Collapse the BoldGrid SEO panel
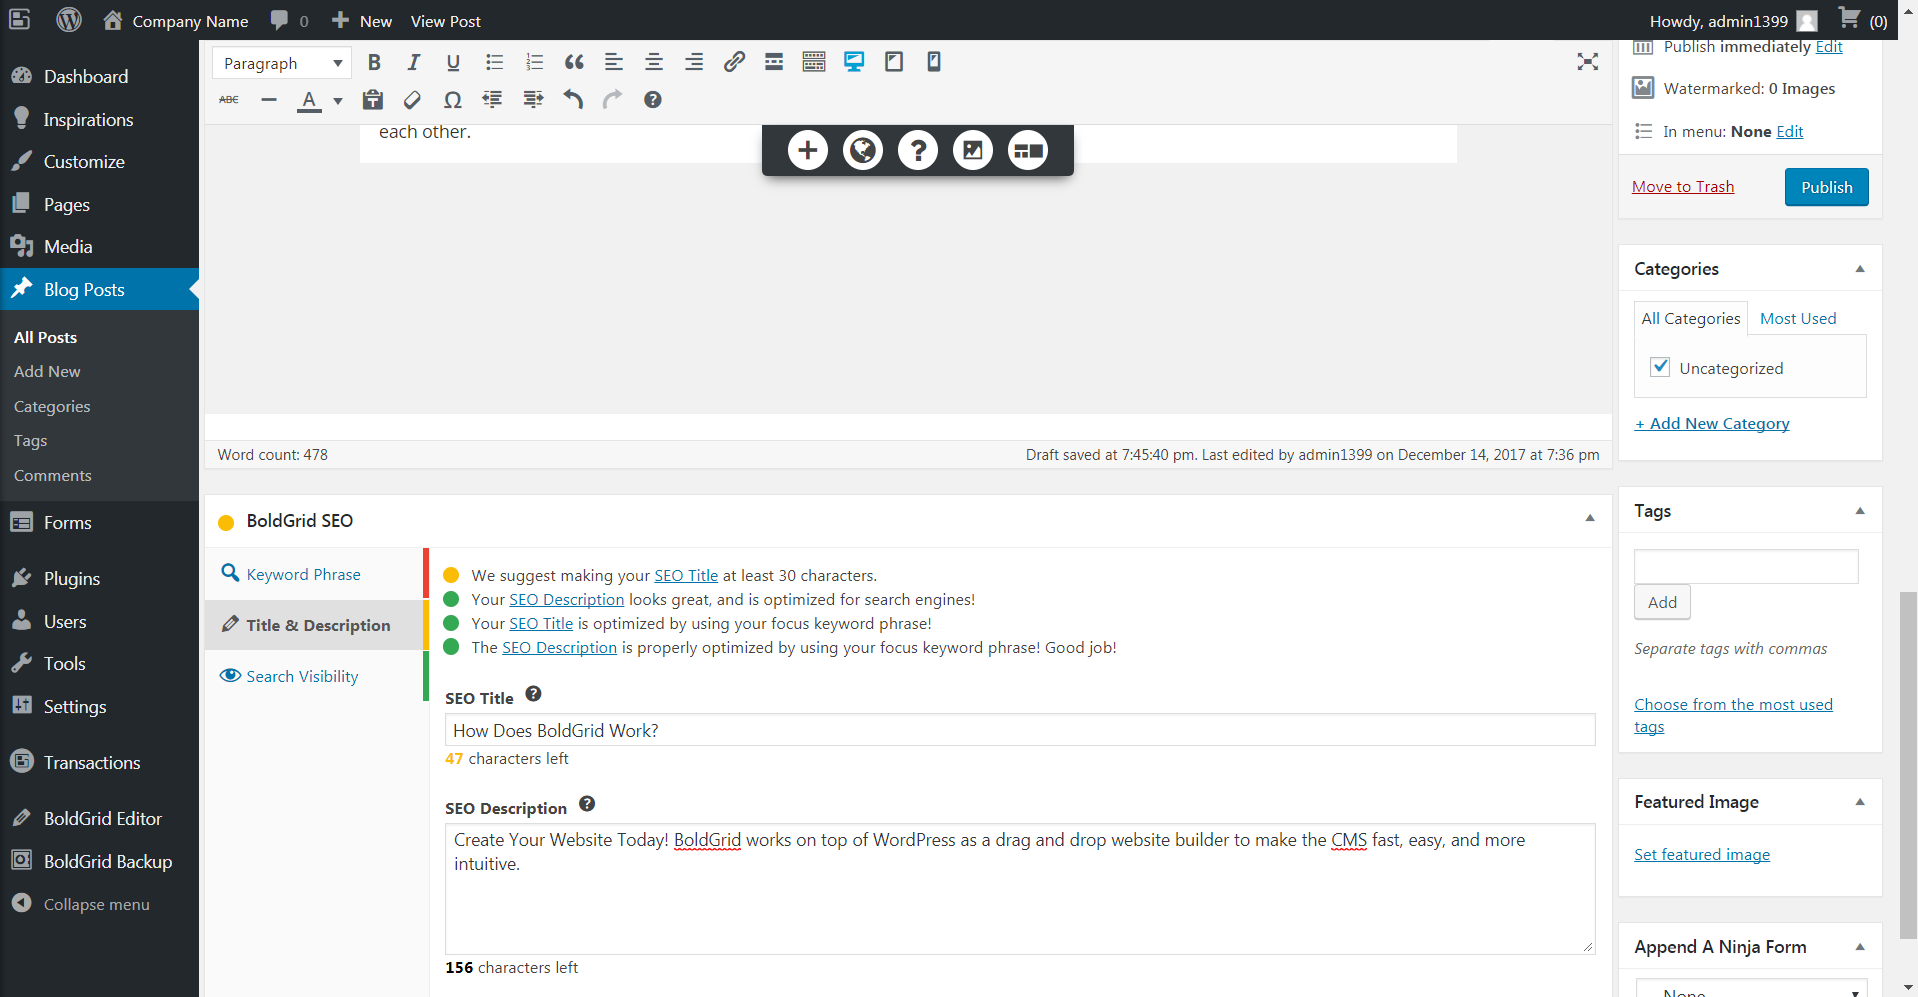The height and width of the screenshot is (997, 1918). (1589, 518)
